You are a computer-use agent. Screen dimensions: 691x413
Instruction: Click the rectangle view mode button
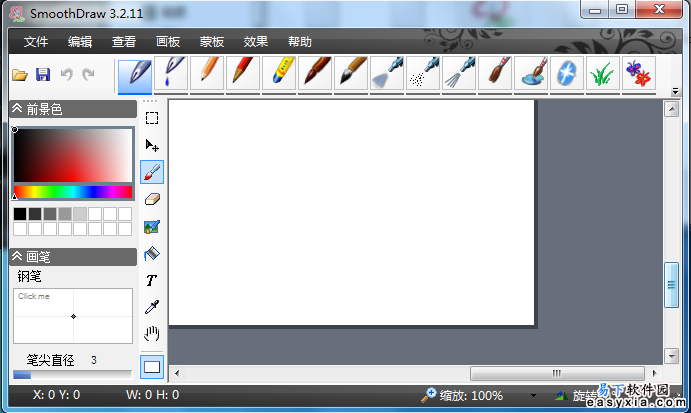pos(152,367)
